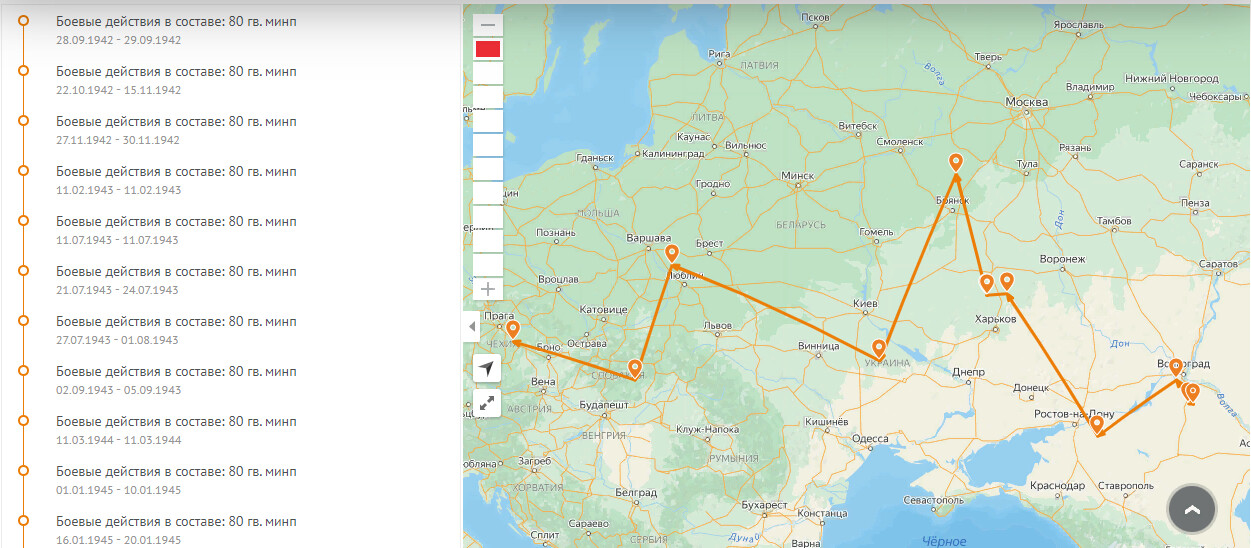Select the map pin in Slovakia
The image size is (1251, 548).
click(634, 369)
